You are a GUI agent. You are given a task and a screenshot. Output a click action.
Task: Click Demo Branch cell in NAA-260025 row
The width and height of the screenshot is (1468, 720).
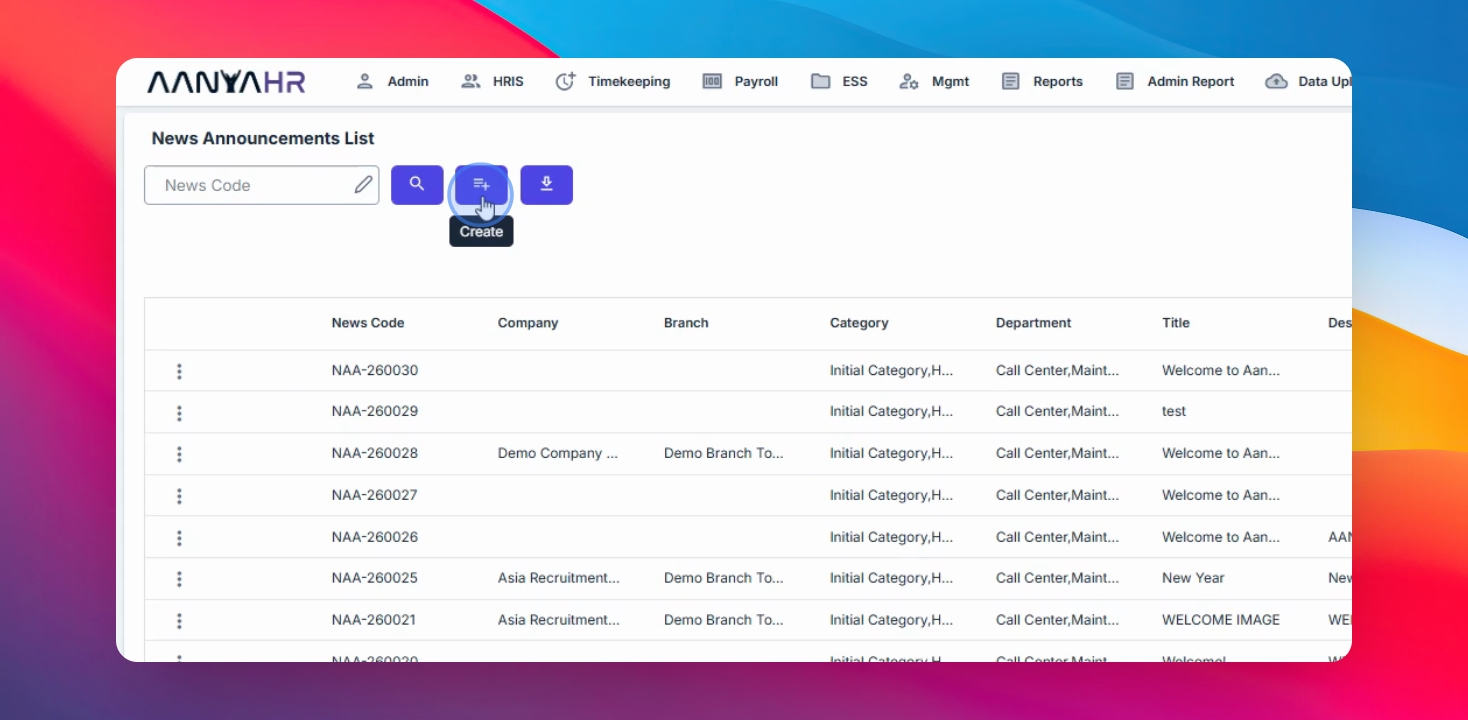pyautogui.click(x=724, y=578)
